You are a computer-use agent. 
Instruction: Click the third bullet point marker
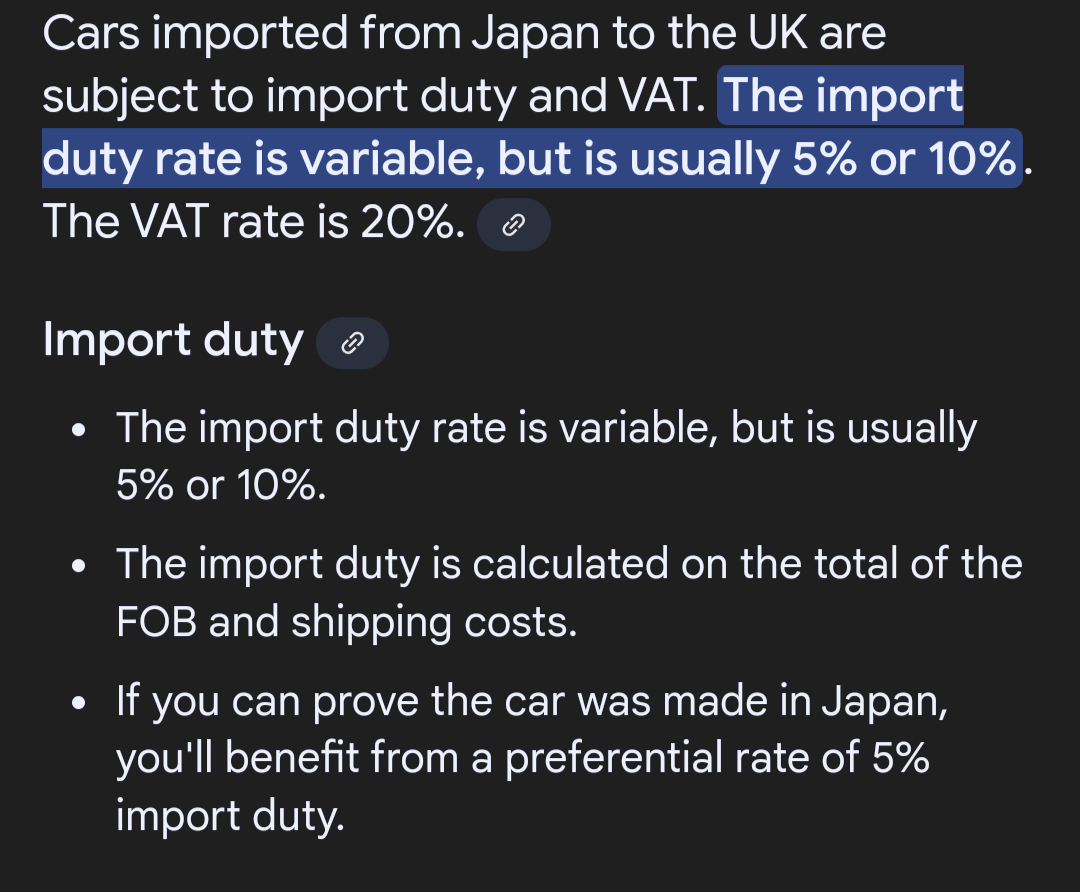pyautogui.click(x=79, y=703)
